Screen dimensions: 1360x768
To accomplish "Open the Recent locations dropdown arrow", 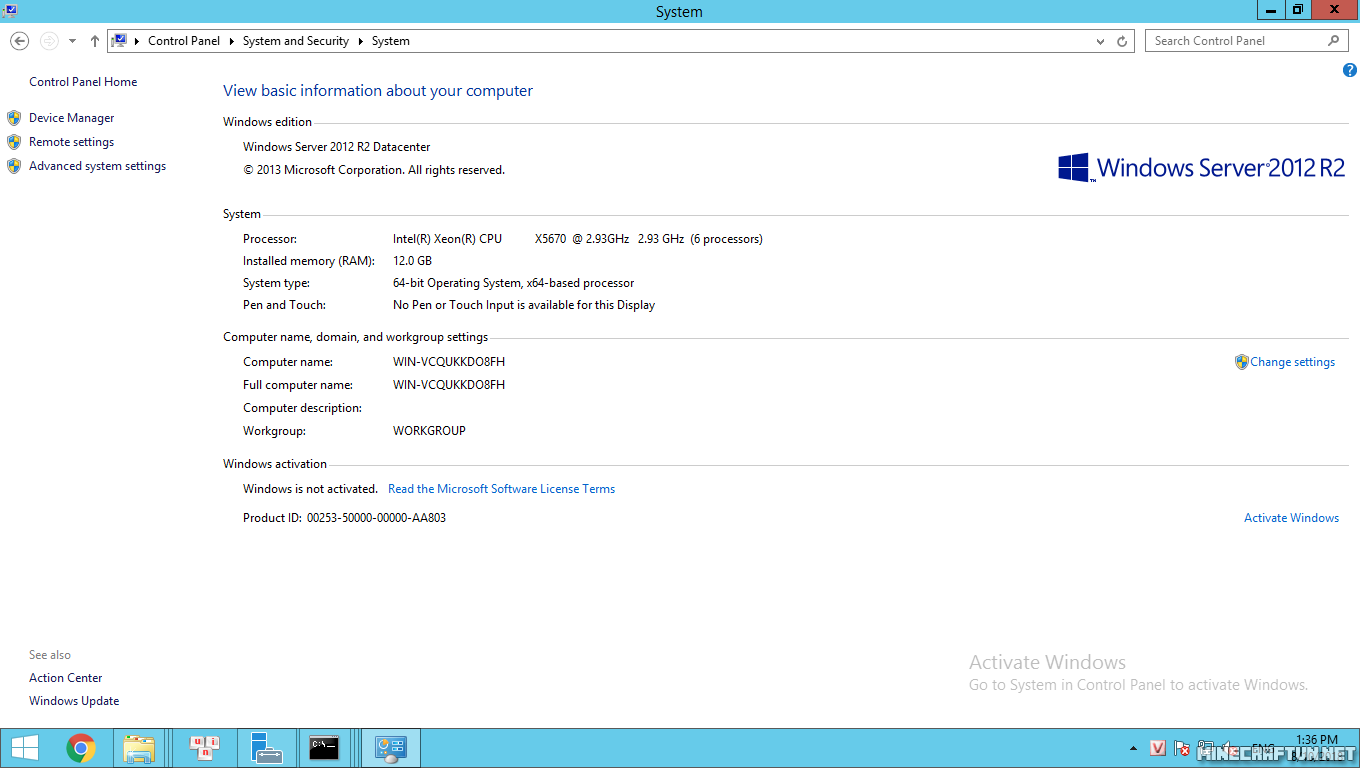I will (x=72, y=41).
